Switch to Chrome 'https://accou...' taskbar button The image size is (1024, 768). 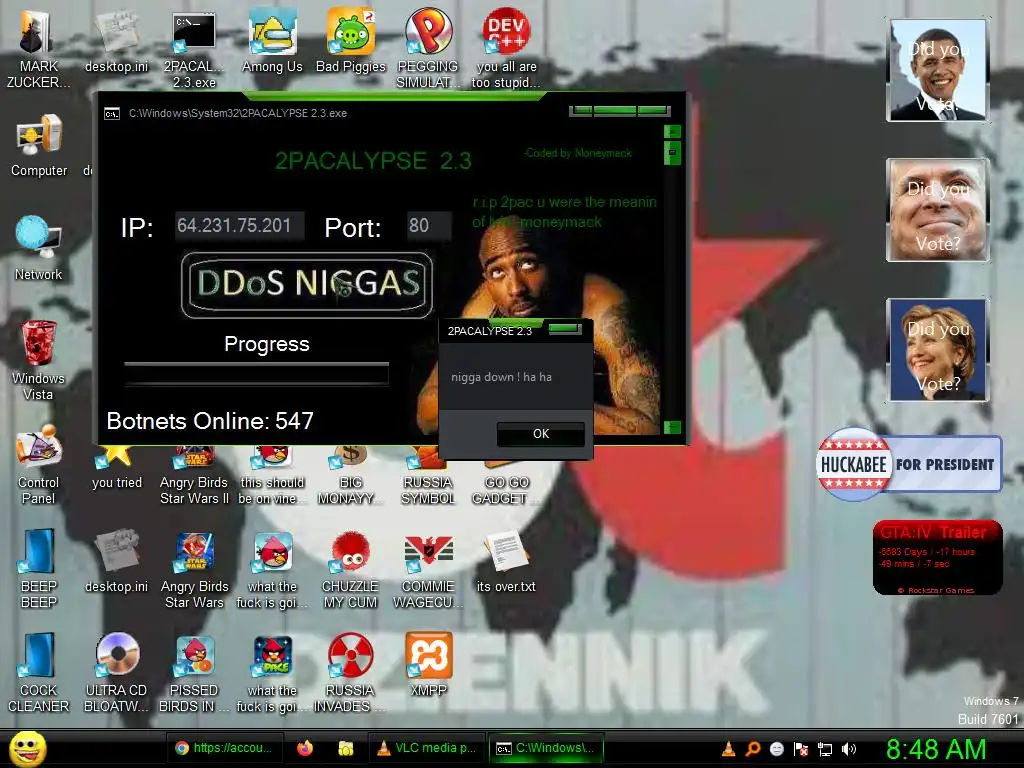tap(224, 748)
